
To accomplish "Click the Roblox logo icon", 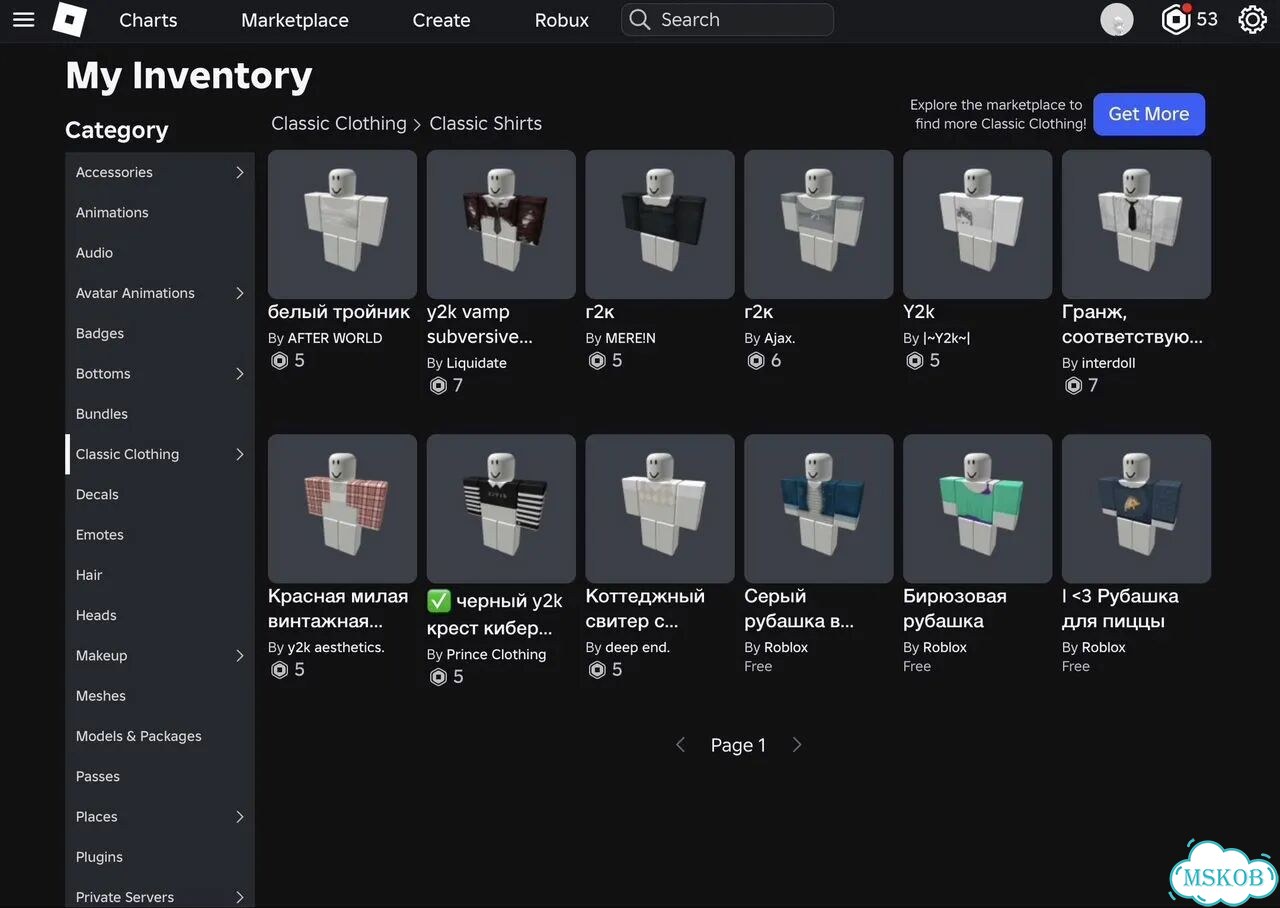I will tap(69, 20).
